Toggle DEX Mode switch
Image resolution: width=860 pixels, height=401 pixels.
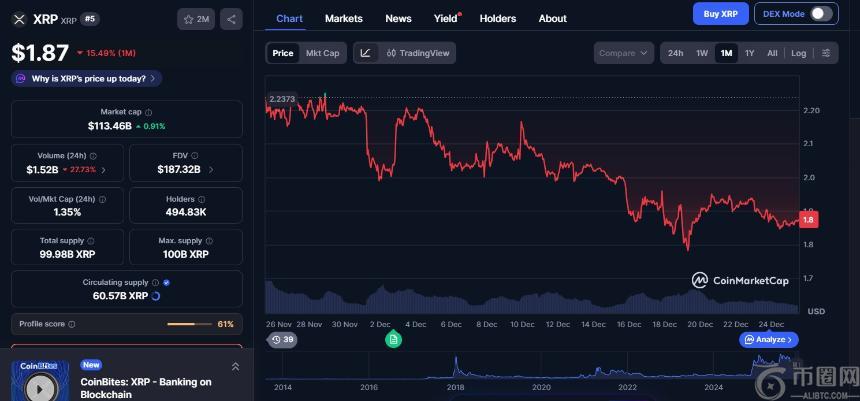coord(820,14)
